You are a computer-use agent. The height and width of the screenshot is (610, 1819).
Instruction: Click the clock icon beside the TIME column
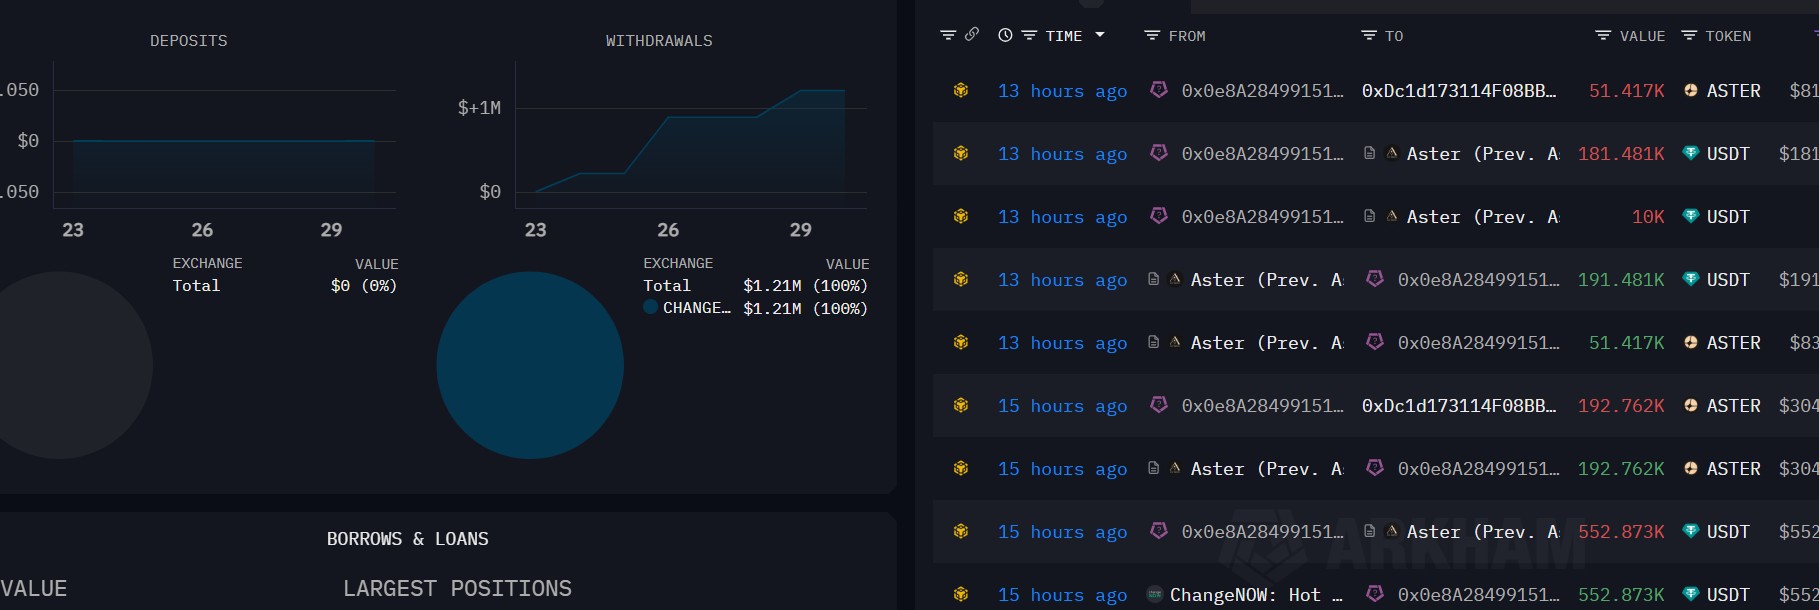tap(1005, 35)
